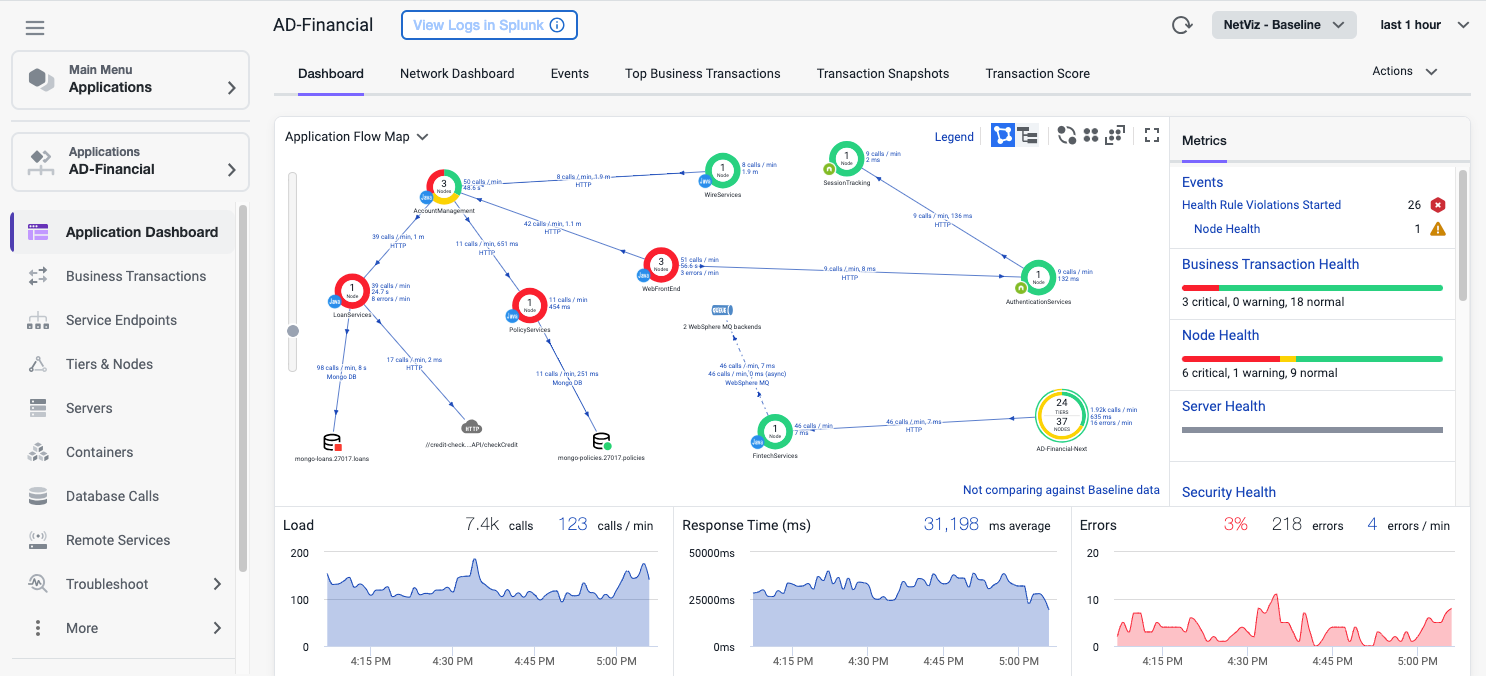1486x676 pixels.
Task: Click the WireServices tier node
Action: click(x=722, y=170)
